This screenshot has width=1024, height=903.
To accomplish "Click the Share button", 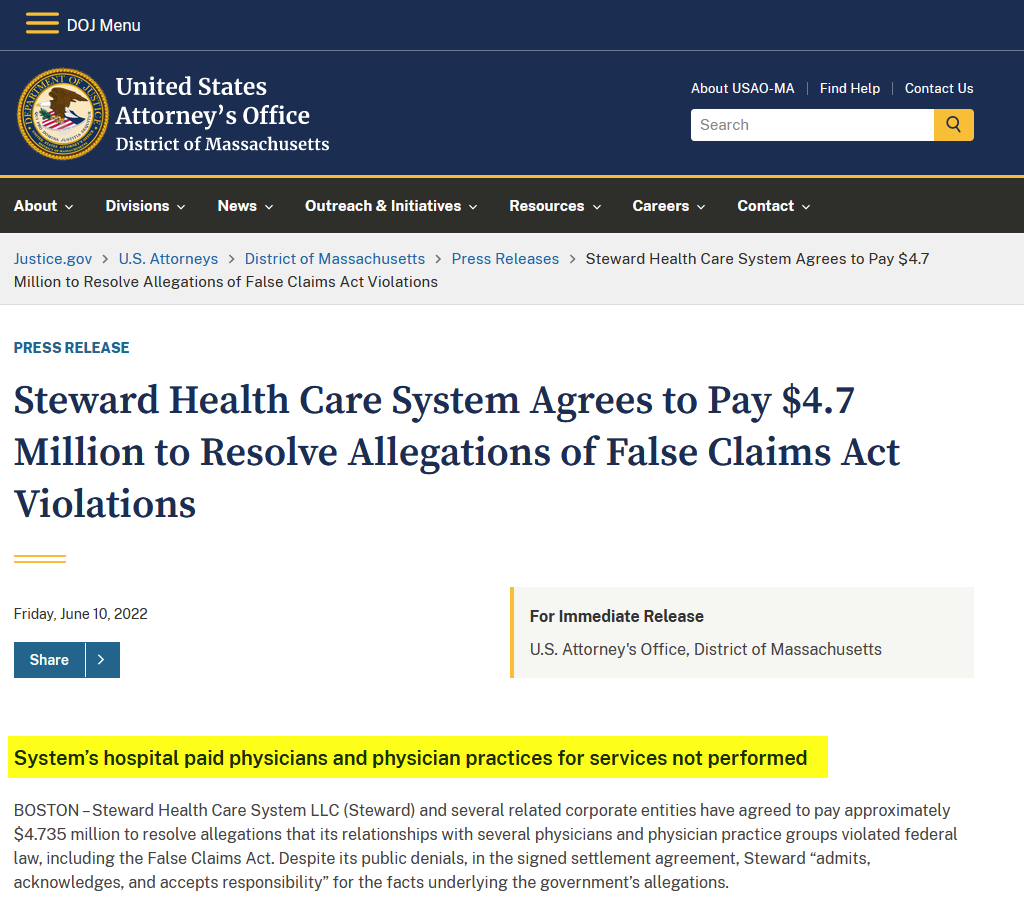I will click(x=50, y=660).
